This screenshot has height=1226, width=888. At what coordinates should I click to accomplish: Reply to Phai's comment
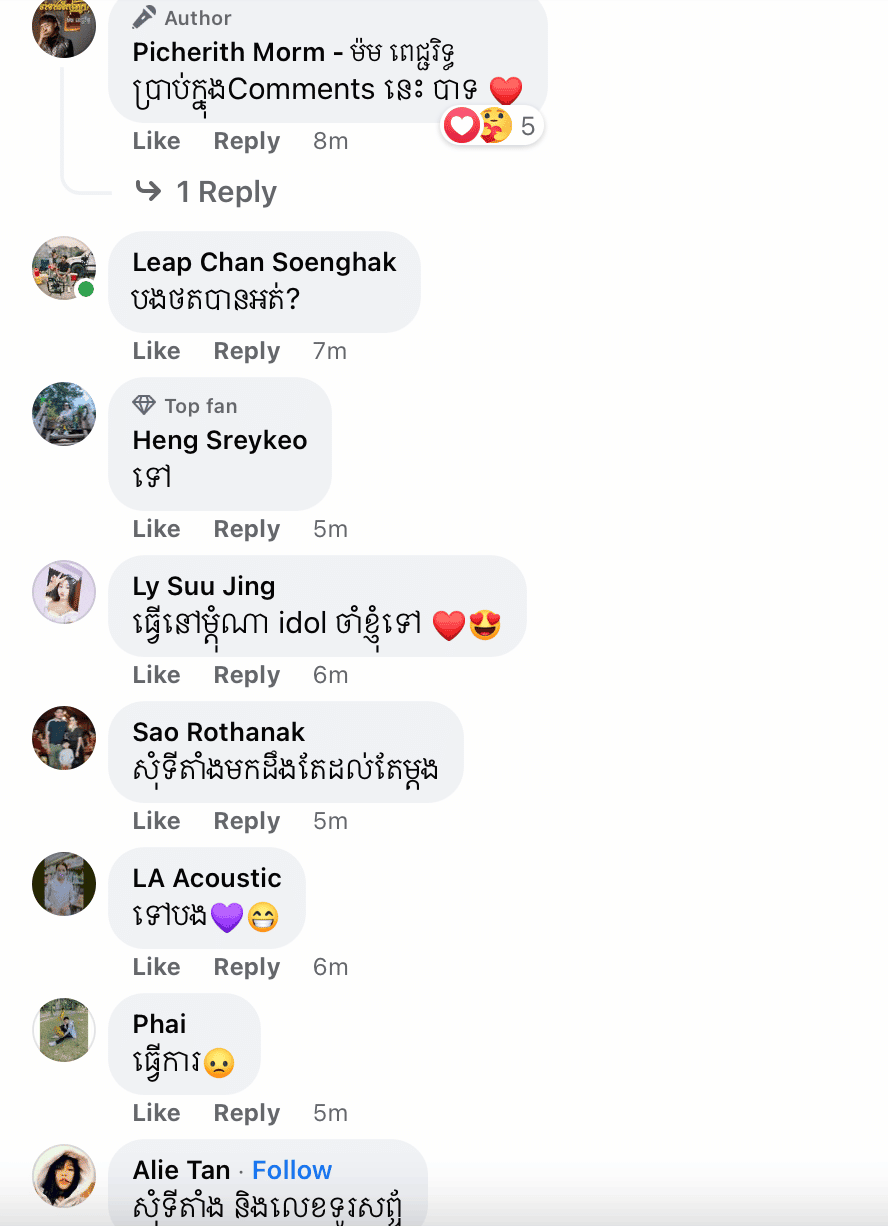click(247, 1113)
